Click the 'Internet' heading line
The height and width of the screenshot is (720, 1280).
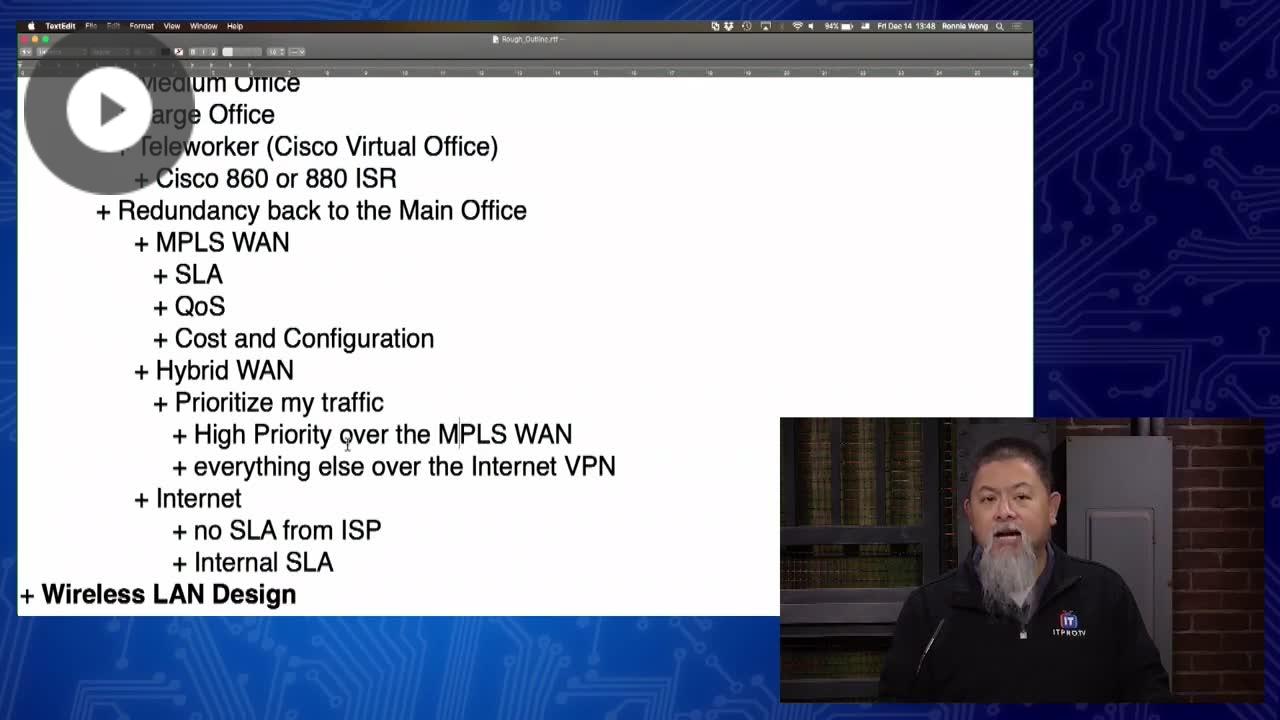198,498
